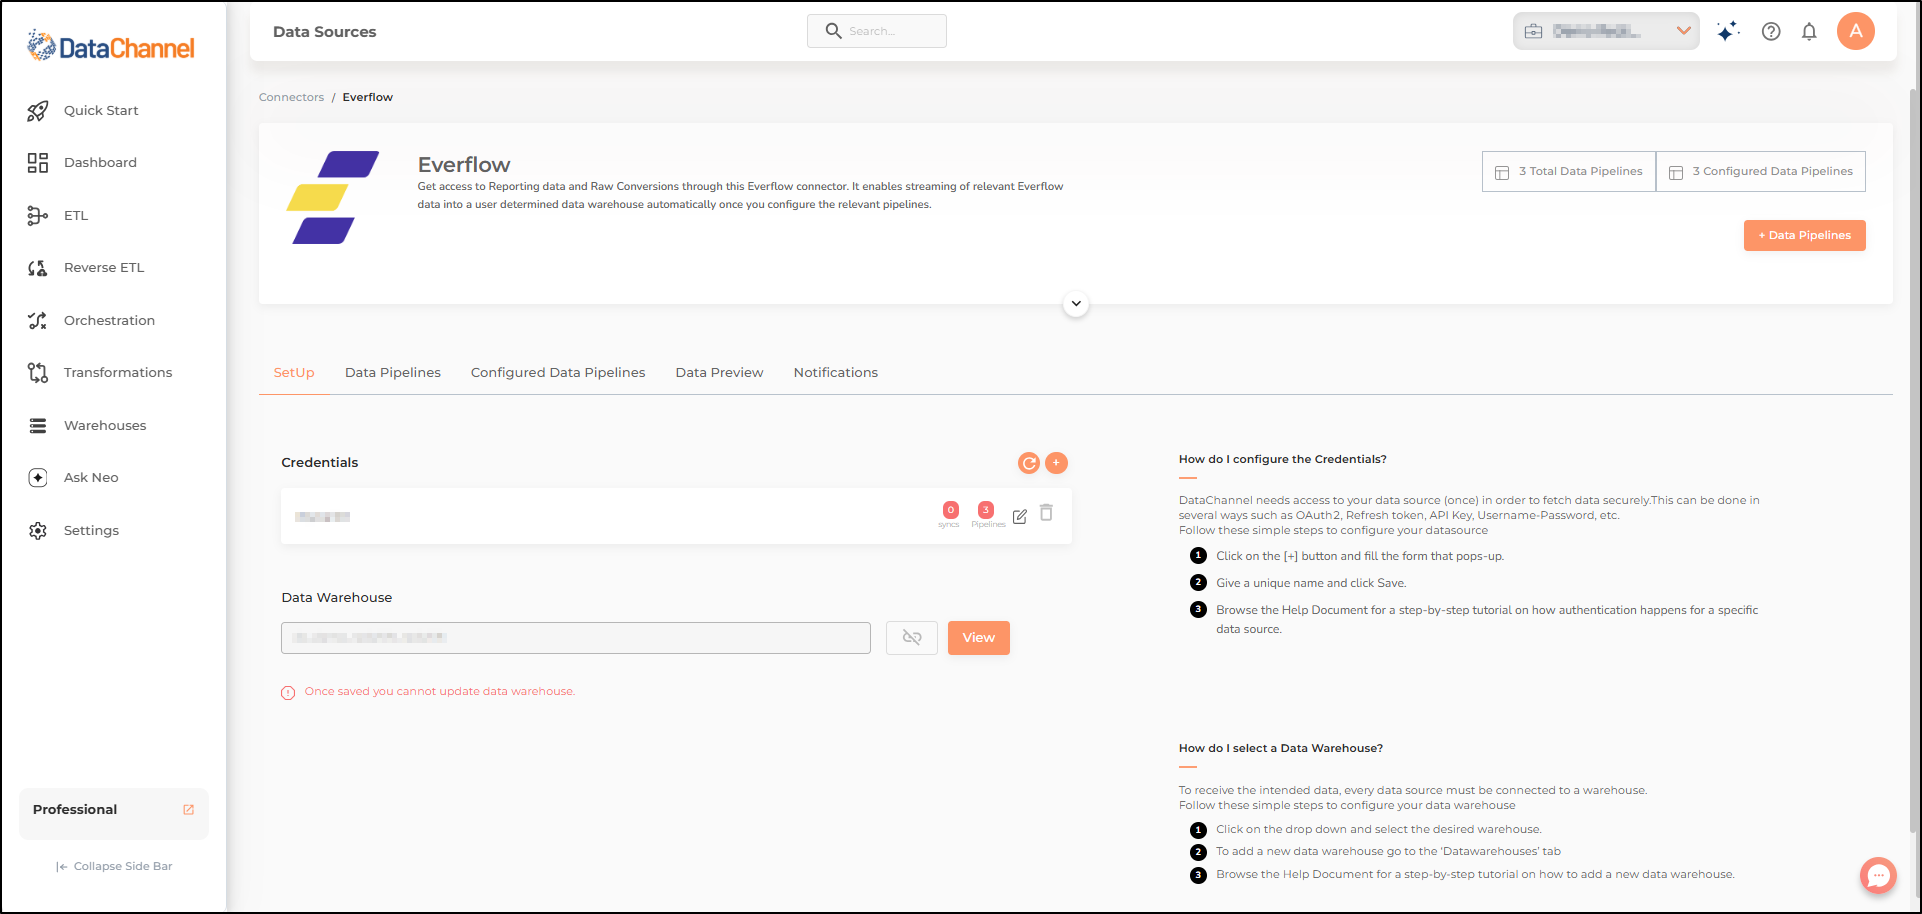Open the notifications bell icon
The width and height of the screenshot is (1922, 914).
[1809, 32]
